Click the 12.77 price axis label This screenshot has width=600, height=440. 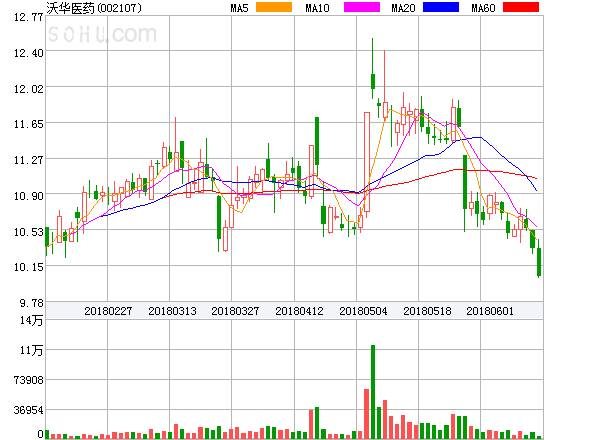29,17
